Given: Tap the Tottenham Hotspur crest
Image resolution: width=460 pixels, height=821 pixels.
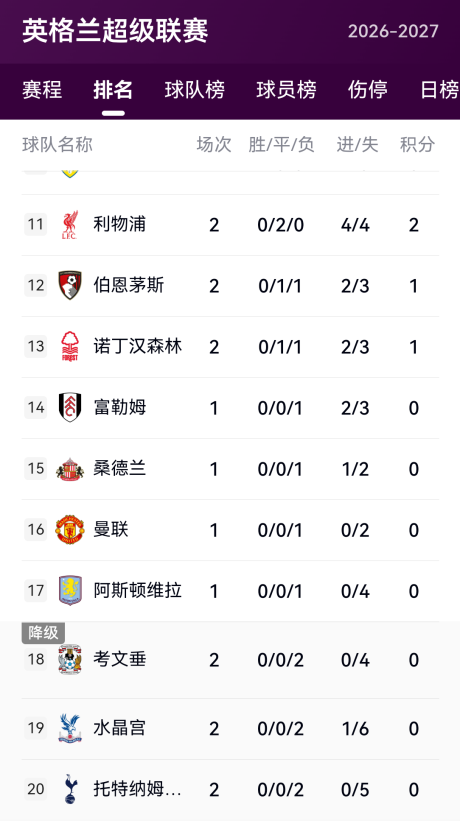Looking at the screenshot, I should click(70, 789).
